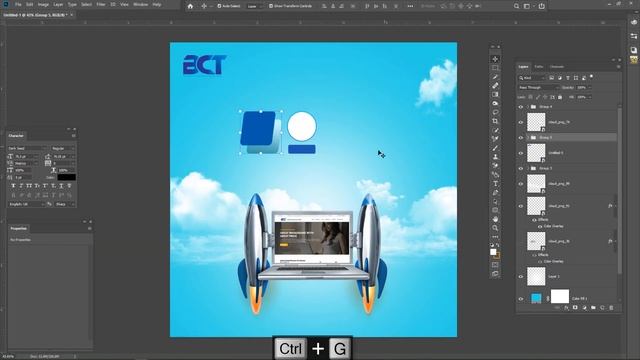640x360 pixels.
Task: Click the share icon in top bar
Action: [542, 6]
